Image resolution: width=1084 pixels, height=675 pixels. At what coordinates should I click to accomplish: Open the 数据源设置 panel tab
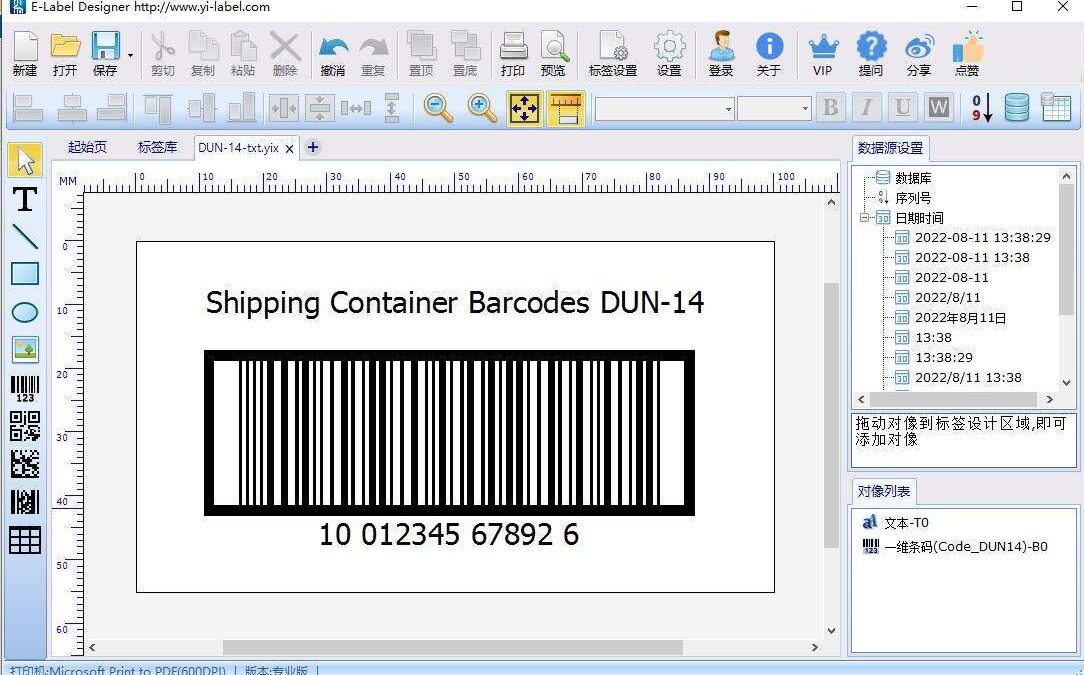[x=890, y=148]
